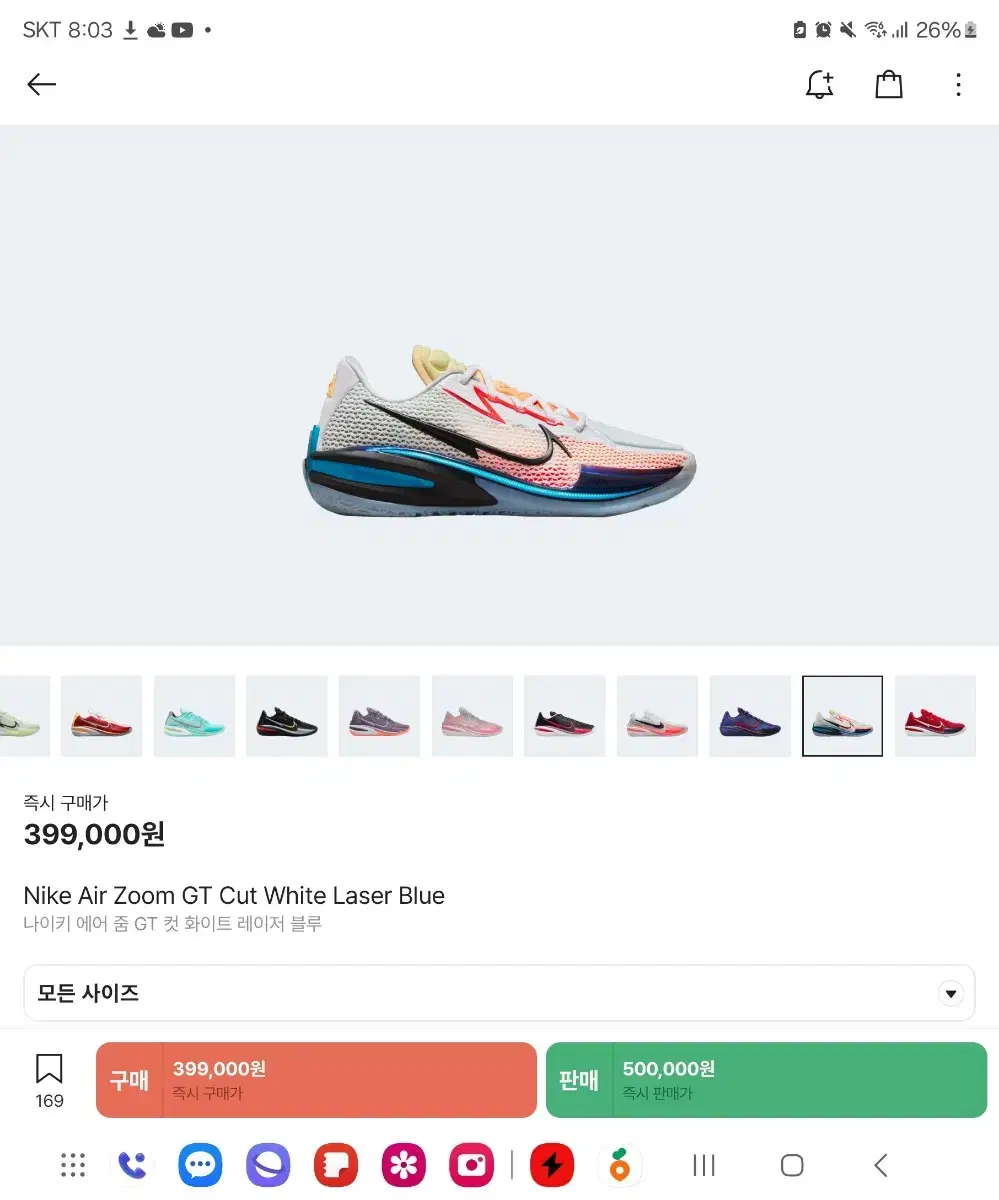Tap the green 판매 sell button

(x=766, y=1080)
